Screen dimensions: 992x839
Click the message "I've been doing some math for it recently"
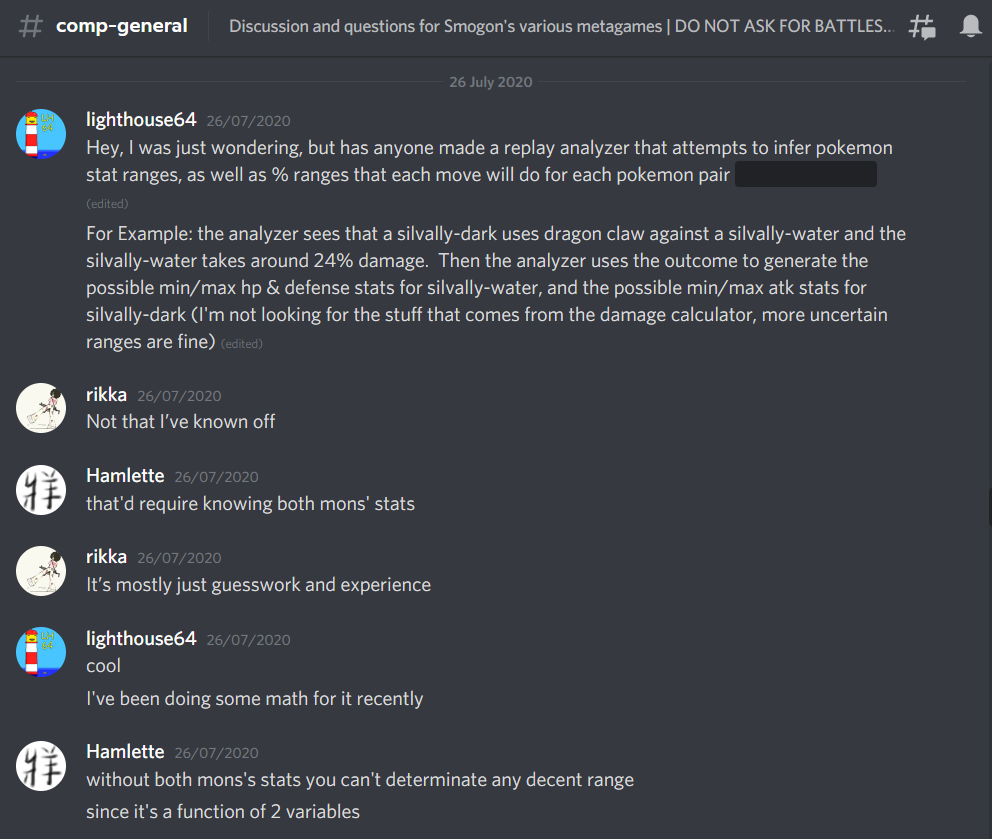pos(254,699)
